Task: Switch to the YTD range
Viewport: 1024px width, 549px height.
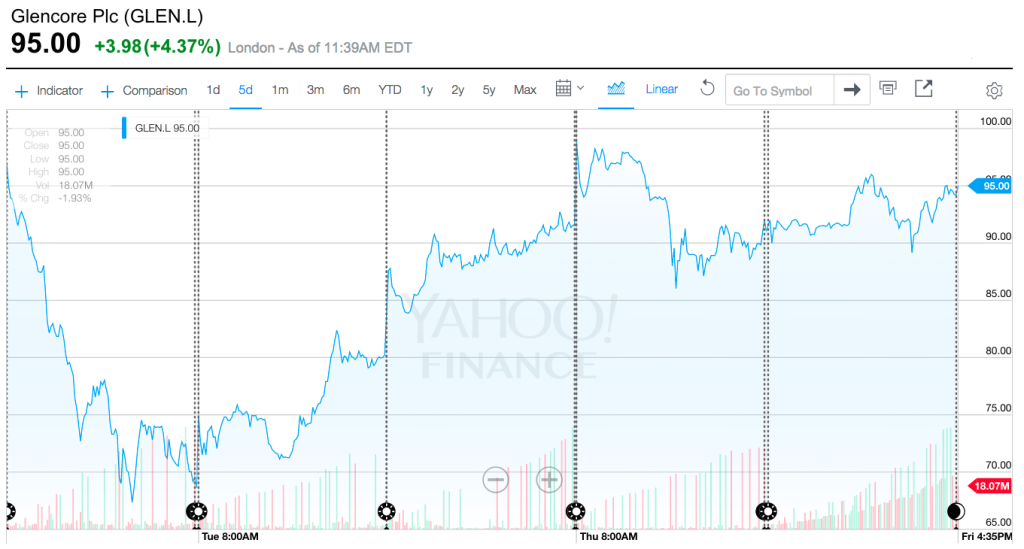Action: [389, 90]
